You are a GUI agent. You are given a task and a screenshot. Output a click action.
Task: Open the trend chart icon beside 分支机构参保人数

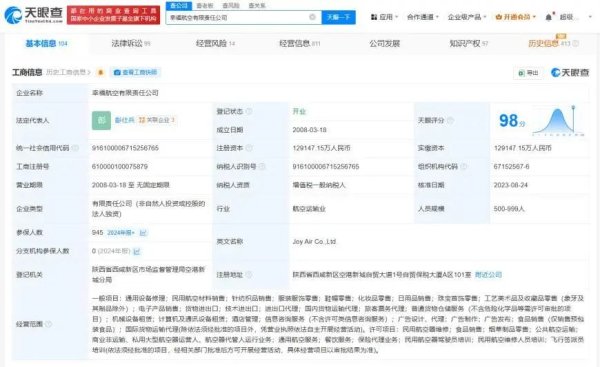pos(137,251)
